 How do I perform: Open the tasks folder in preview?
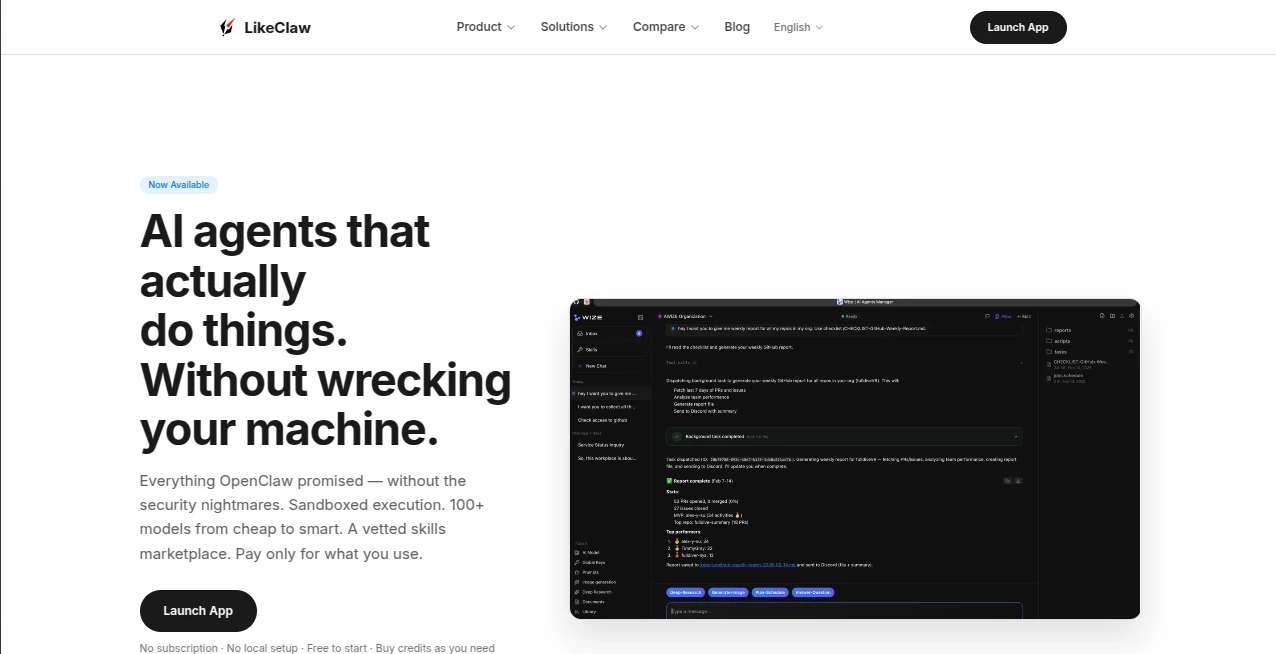[1090, 352]
